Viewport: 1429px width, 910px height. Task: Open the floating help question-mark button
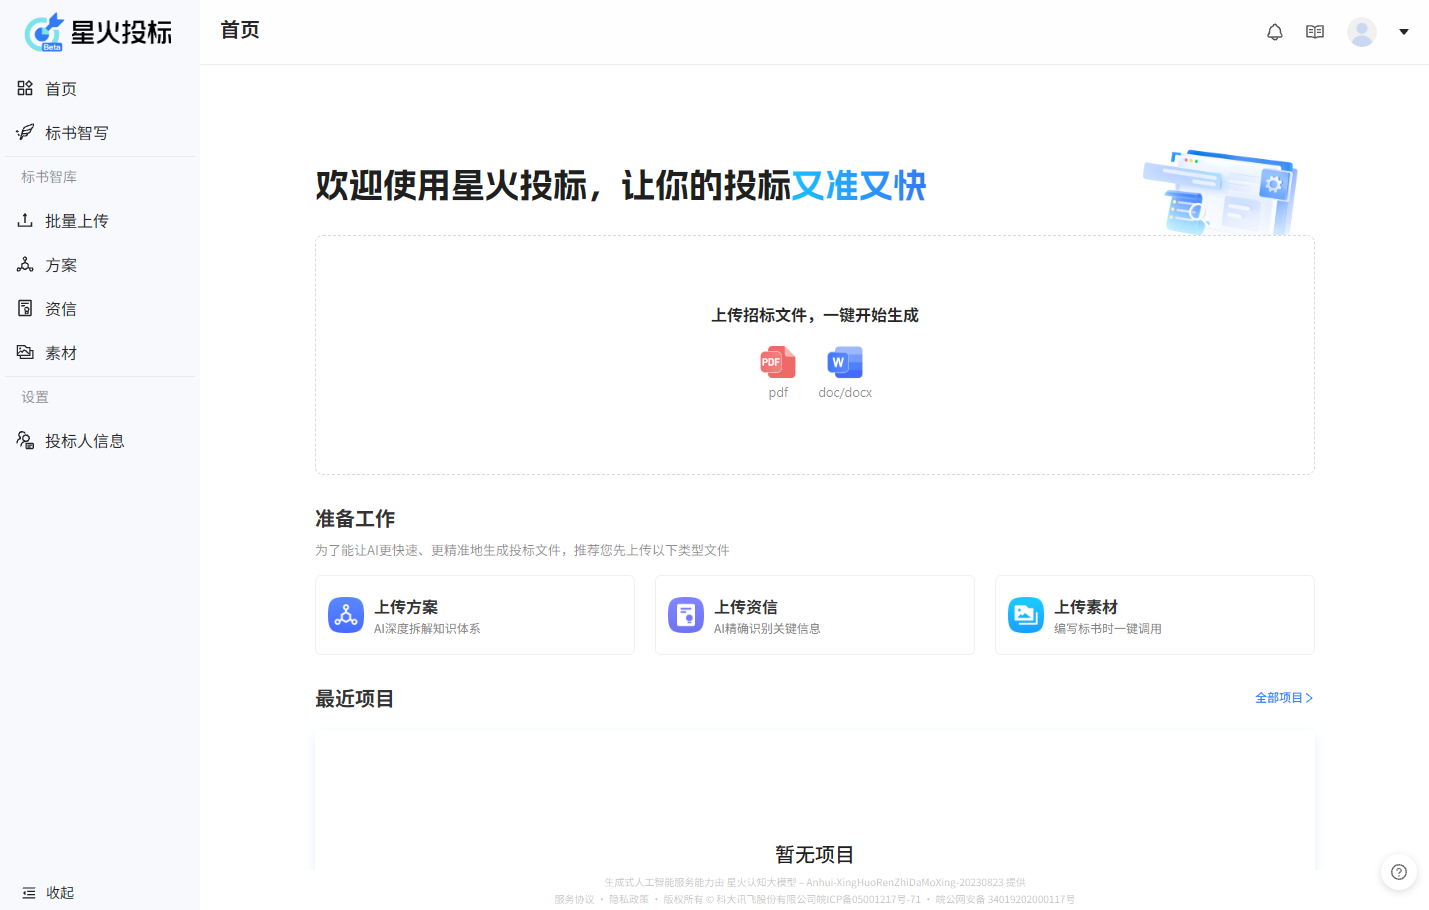[x=1399, y=872]
